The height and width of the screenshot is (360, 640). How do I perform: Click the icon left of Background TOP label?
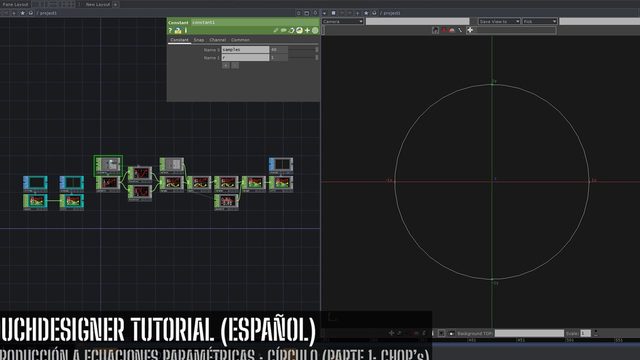[x=451, y=333]
